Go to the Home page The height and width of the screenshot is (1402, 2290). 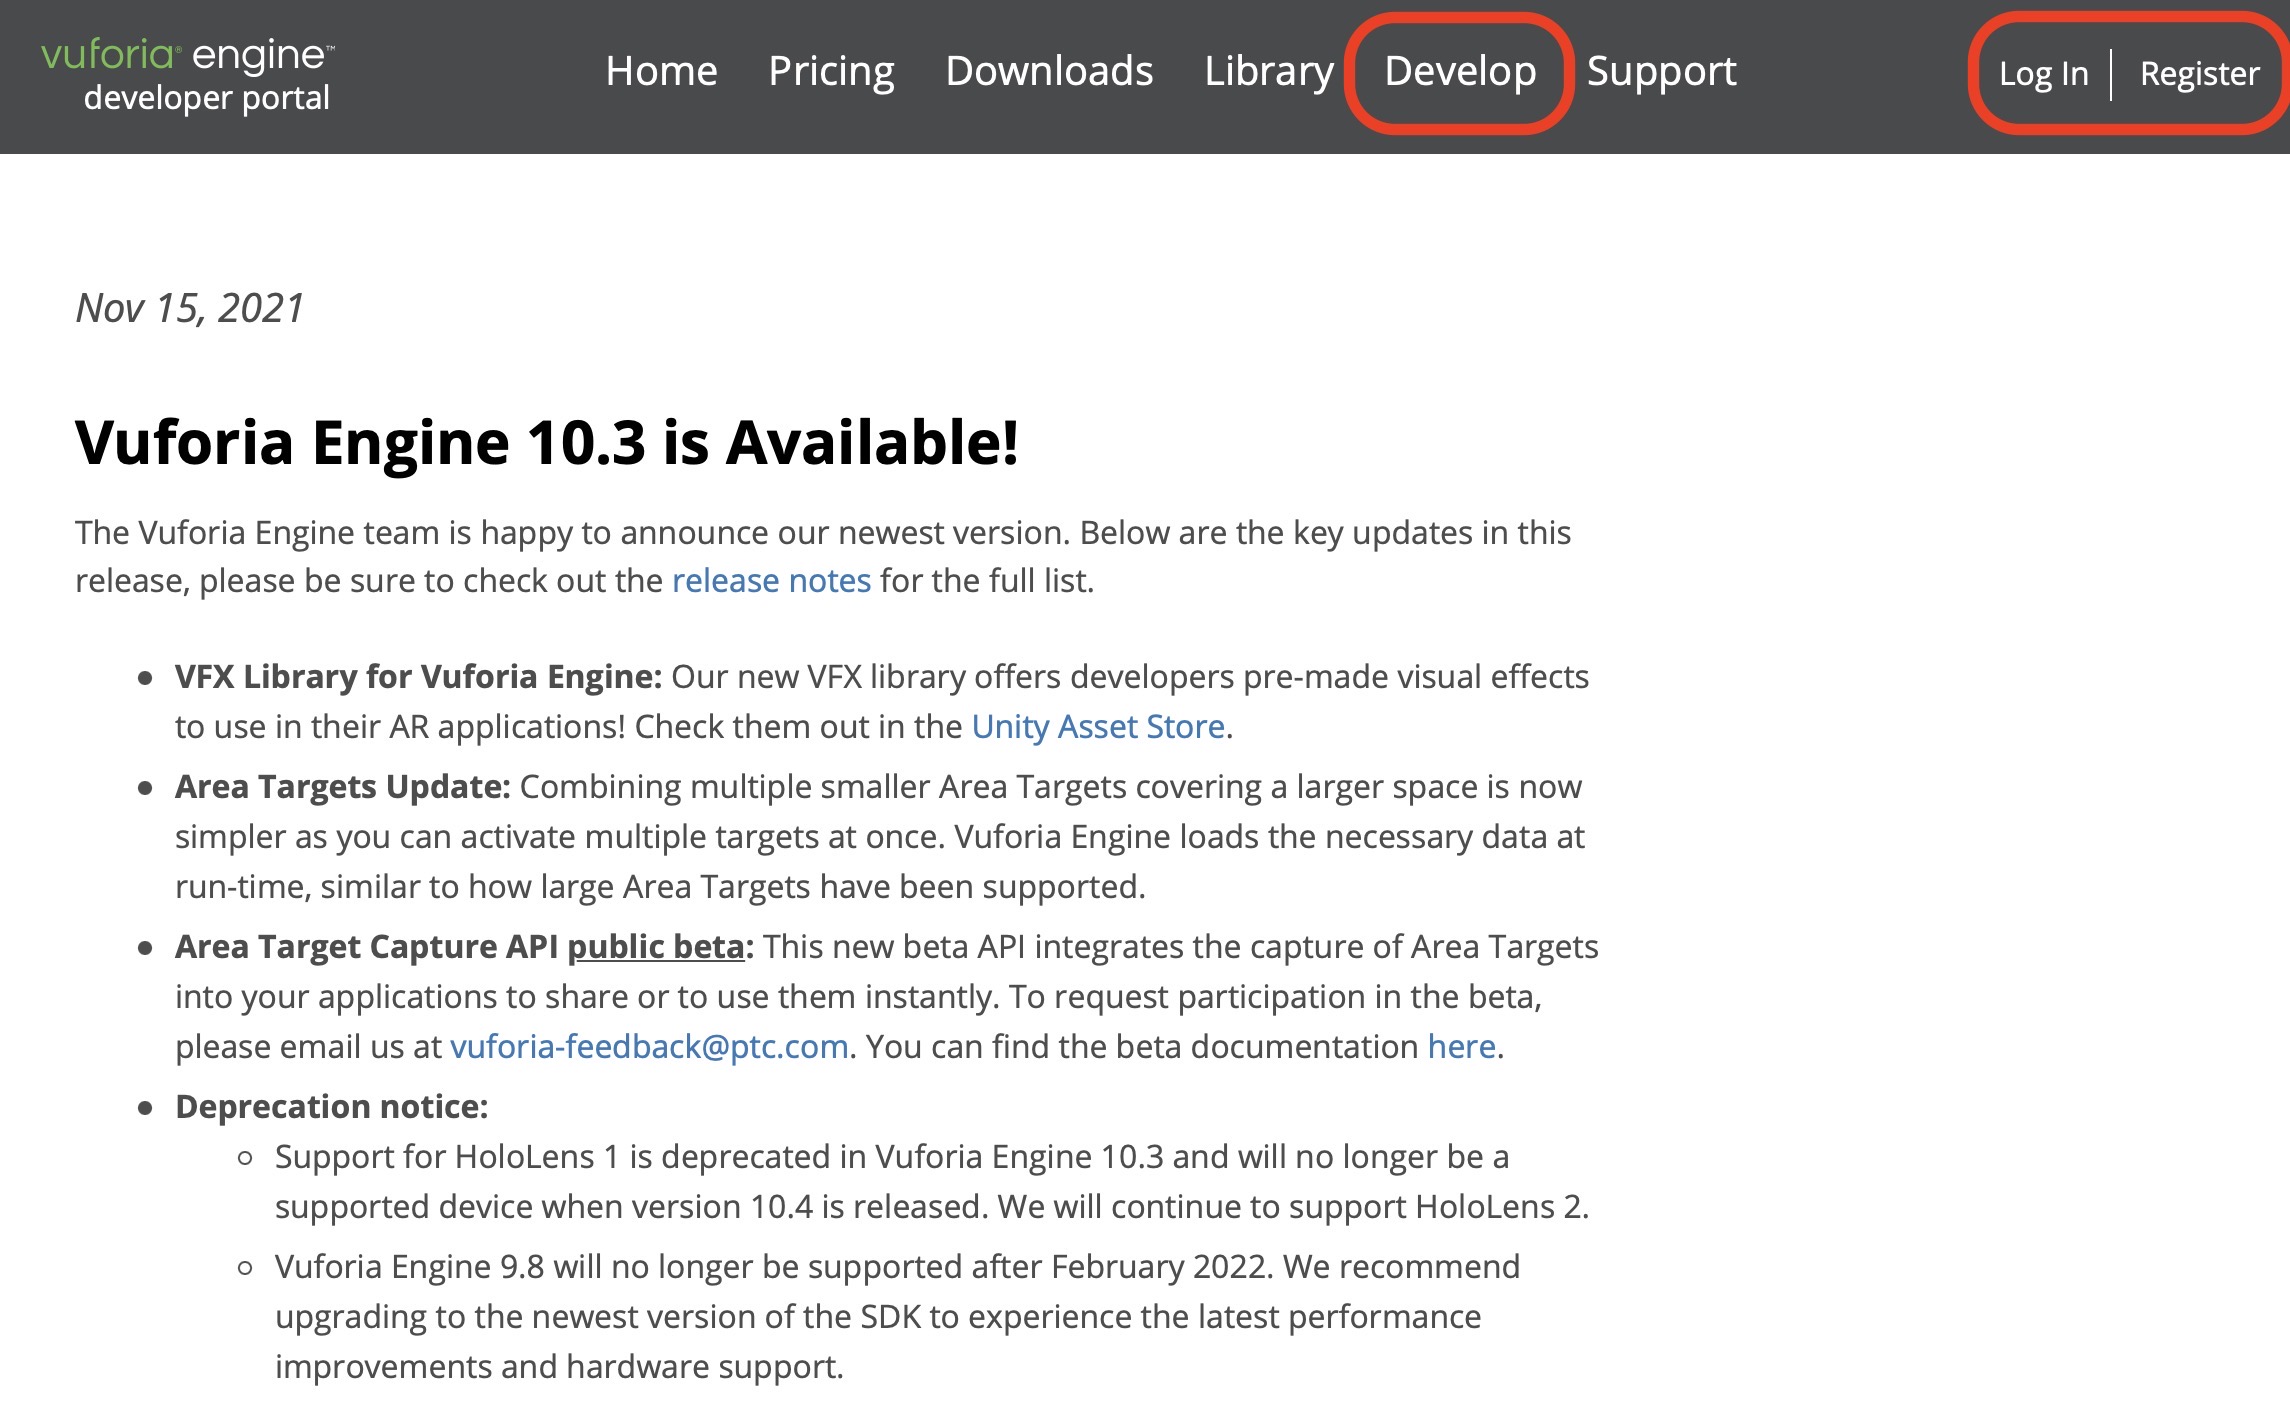pos(661,72)
